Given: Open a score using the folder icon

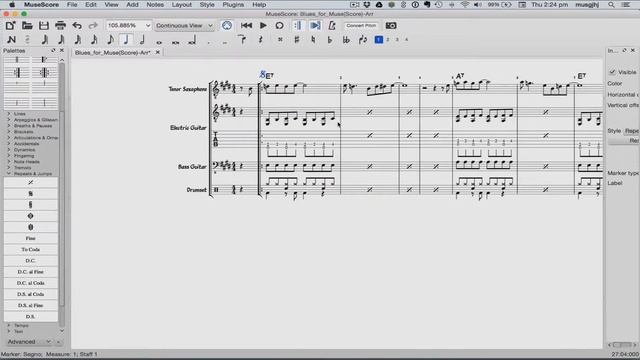Looking at the screenshot, I should tap(27, 26).
